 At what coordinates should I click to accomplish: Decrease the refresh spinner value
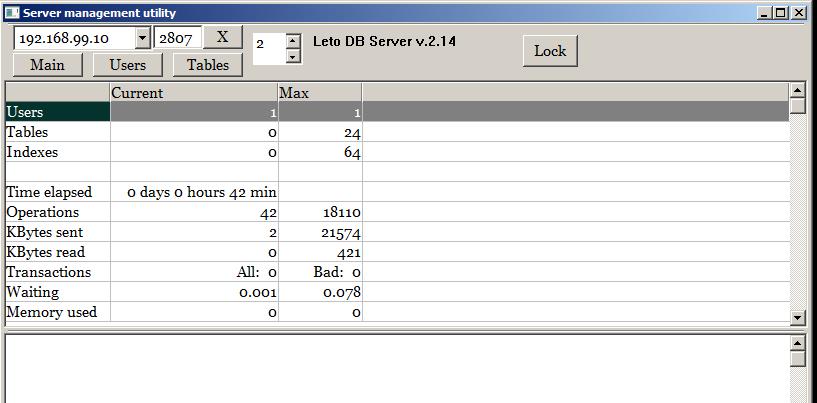292,56
